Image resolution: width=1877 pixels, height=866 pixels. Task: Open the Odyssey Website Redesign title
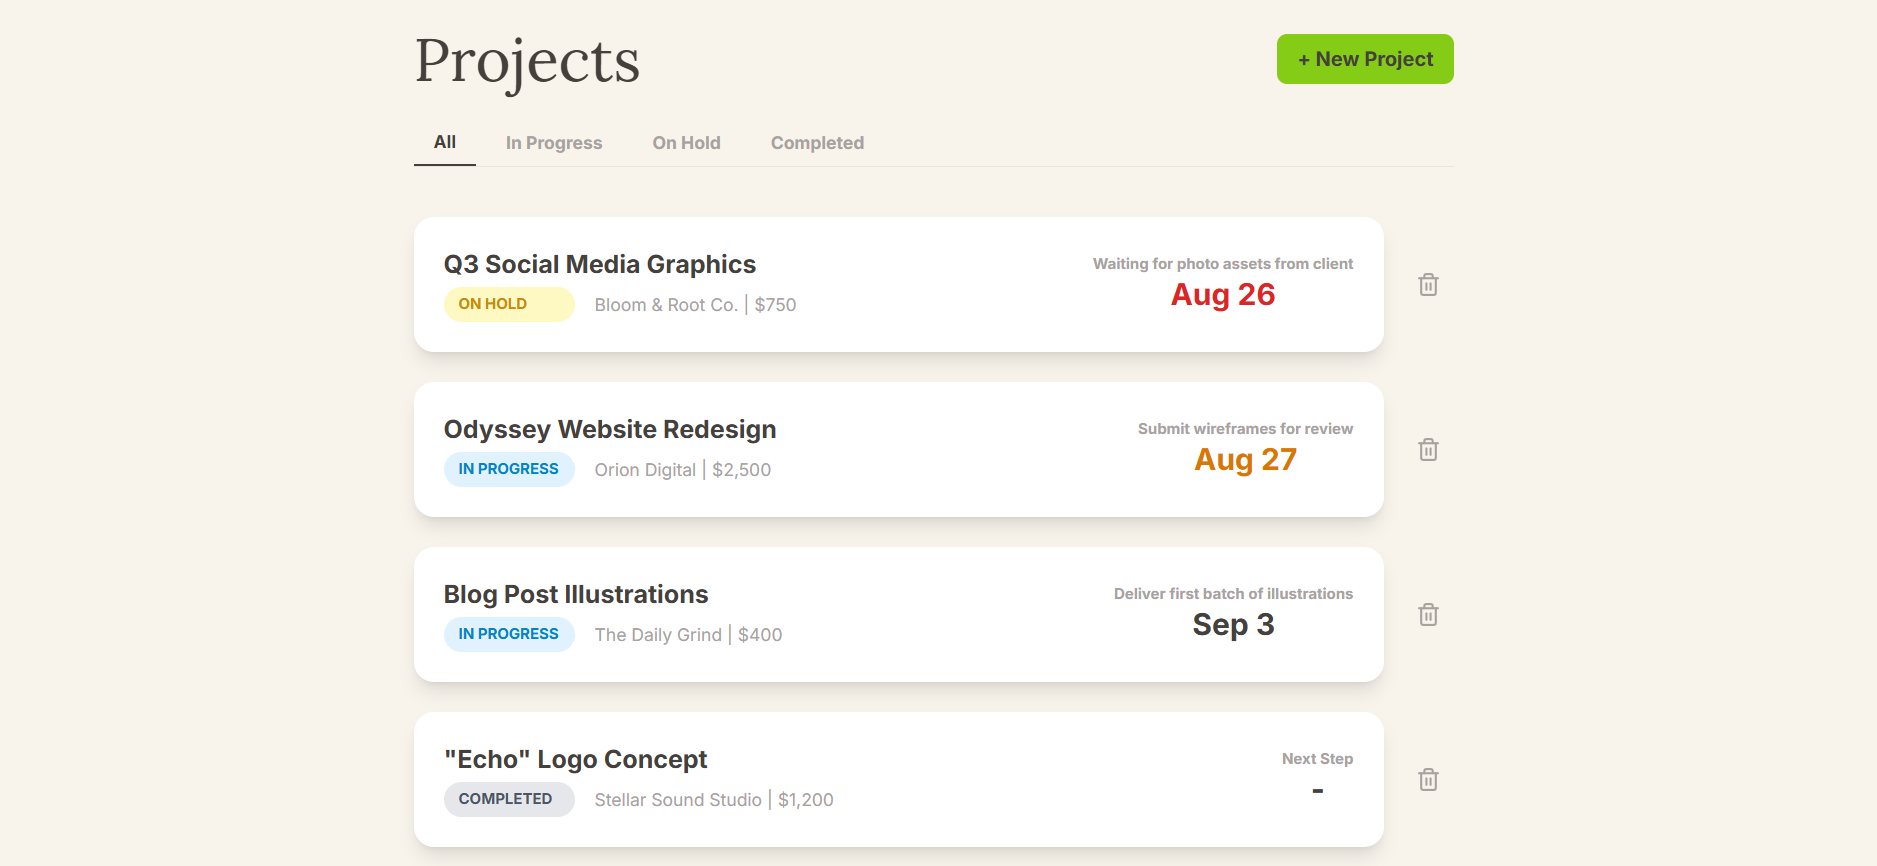point(609,429)
